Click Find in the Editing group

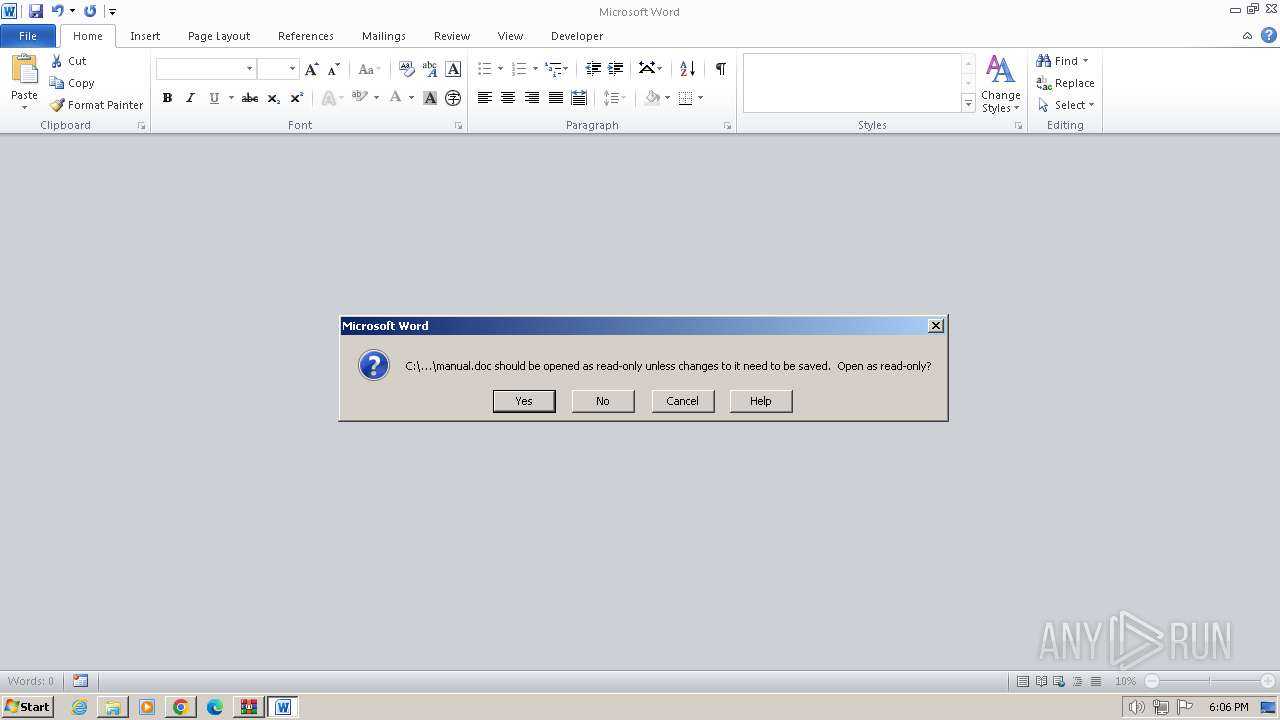point(1058,61)
